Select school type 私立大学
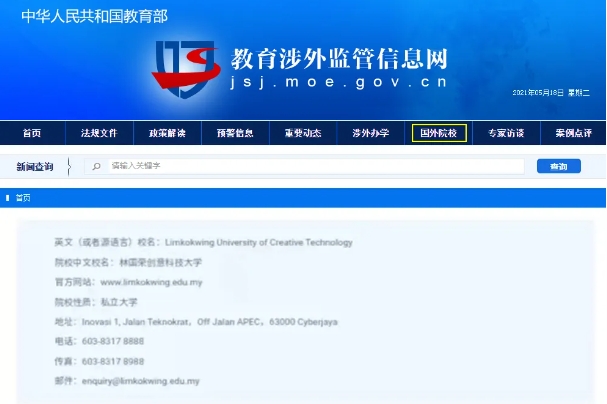The height and width of the screenshot is (404, 607). coord(119,302)
